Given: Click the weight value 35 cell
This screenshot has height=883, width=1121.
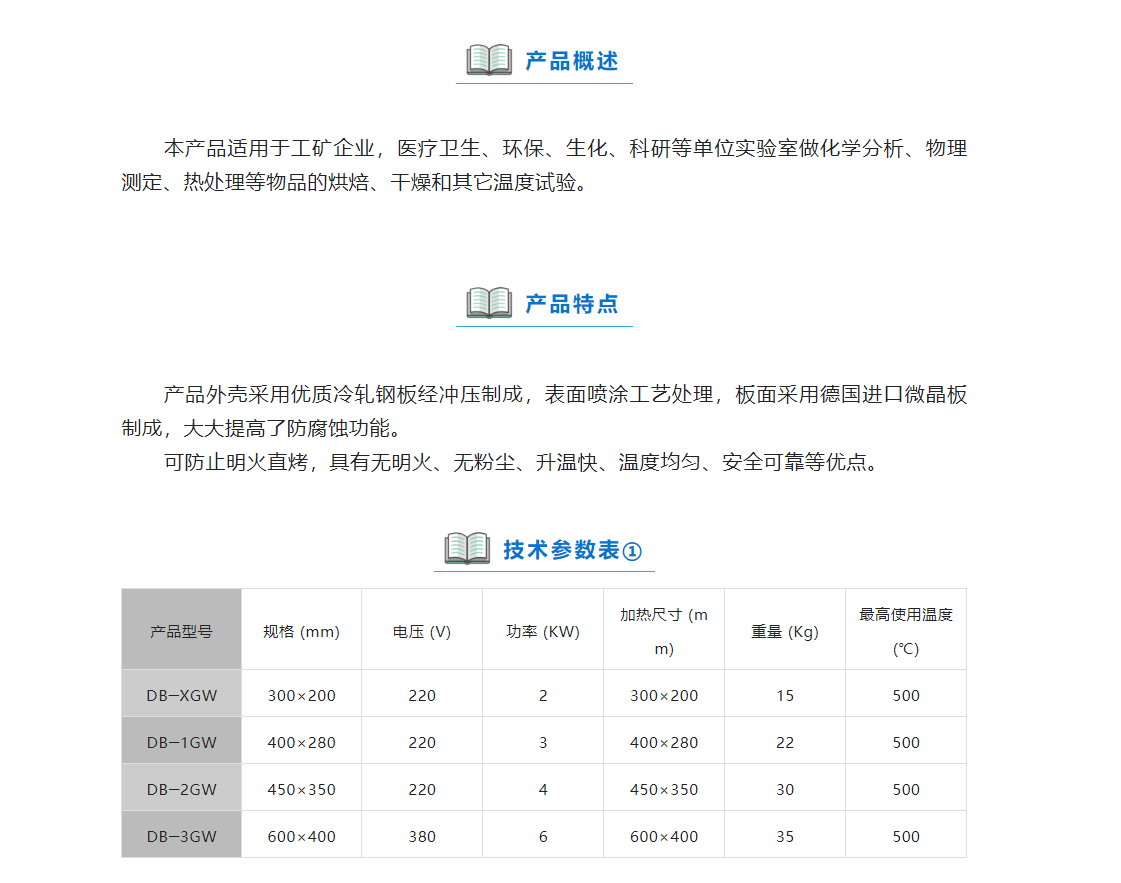Looking at the screenshot, I should (785, 834).
